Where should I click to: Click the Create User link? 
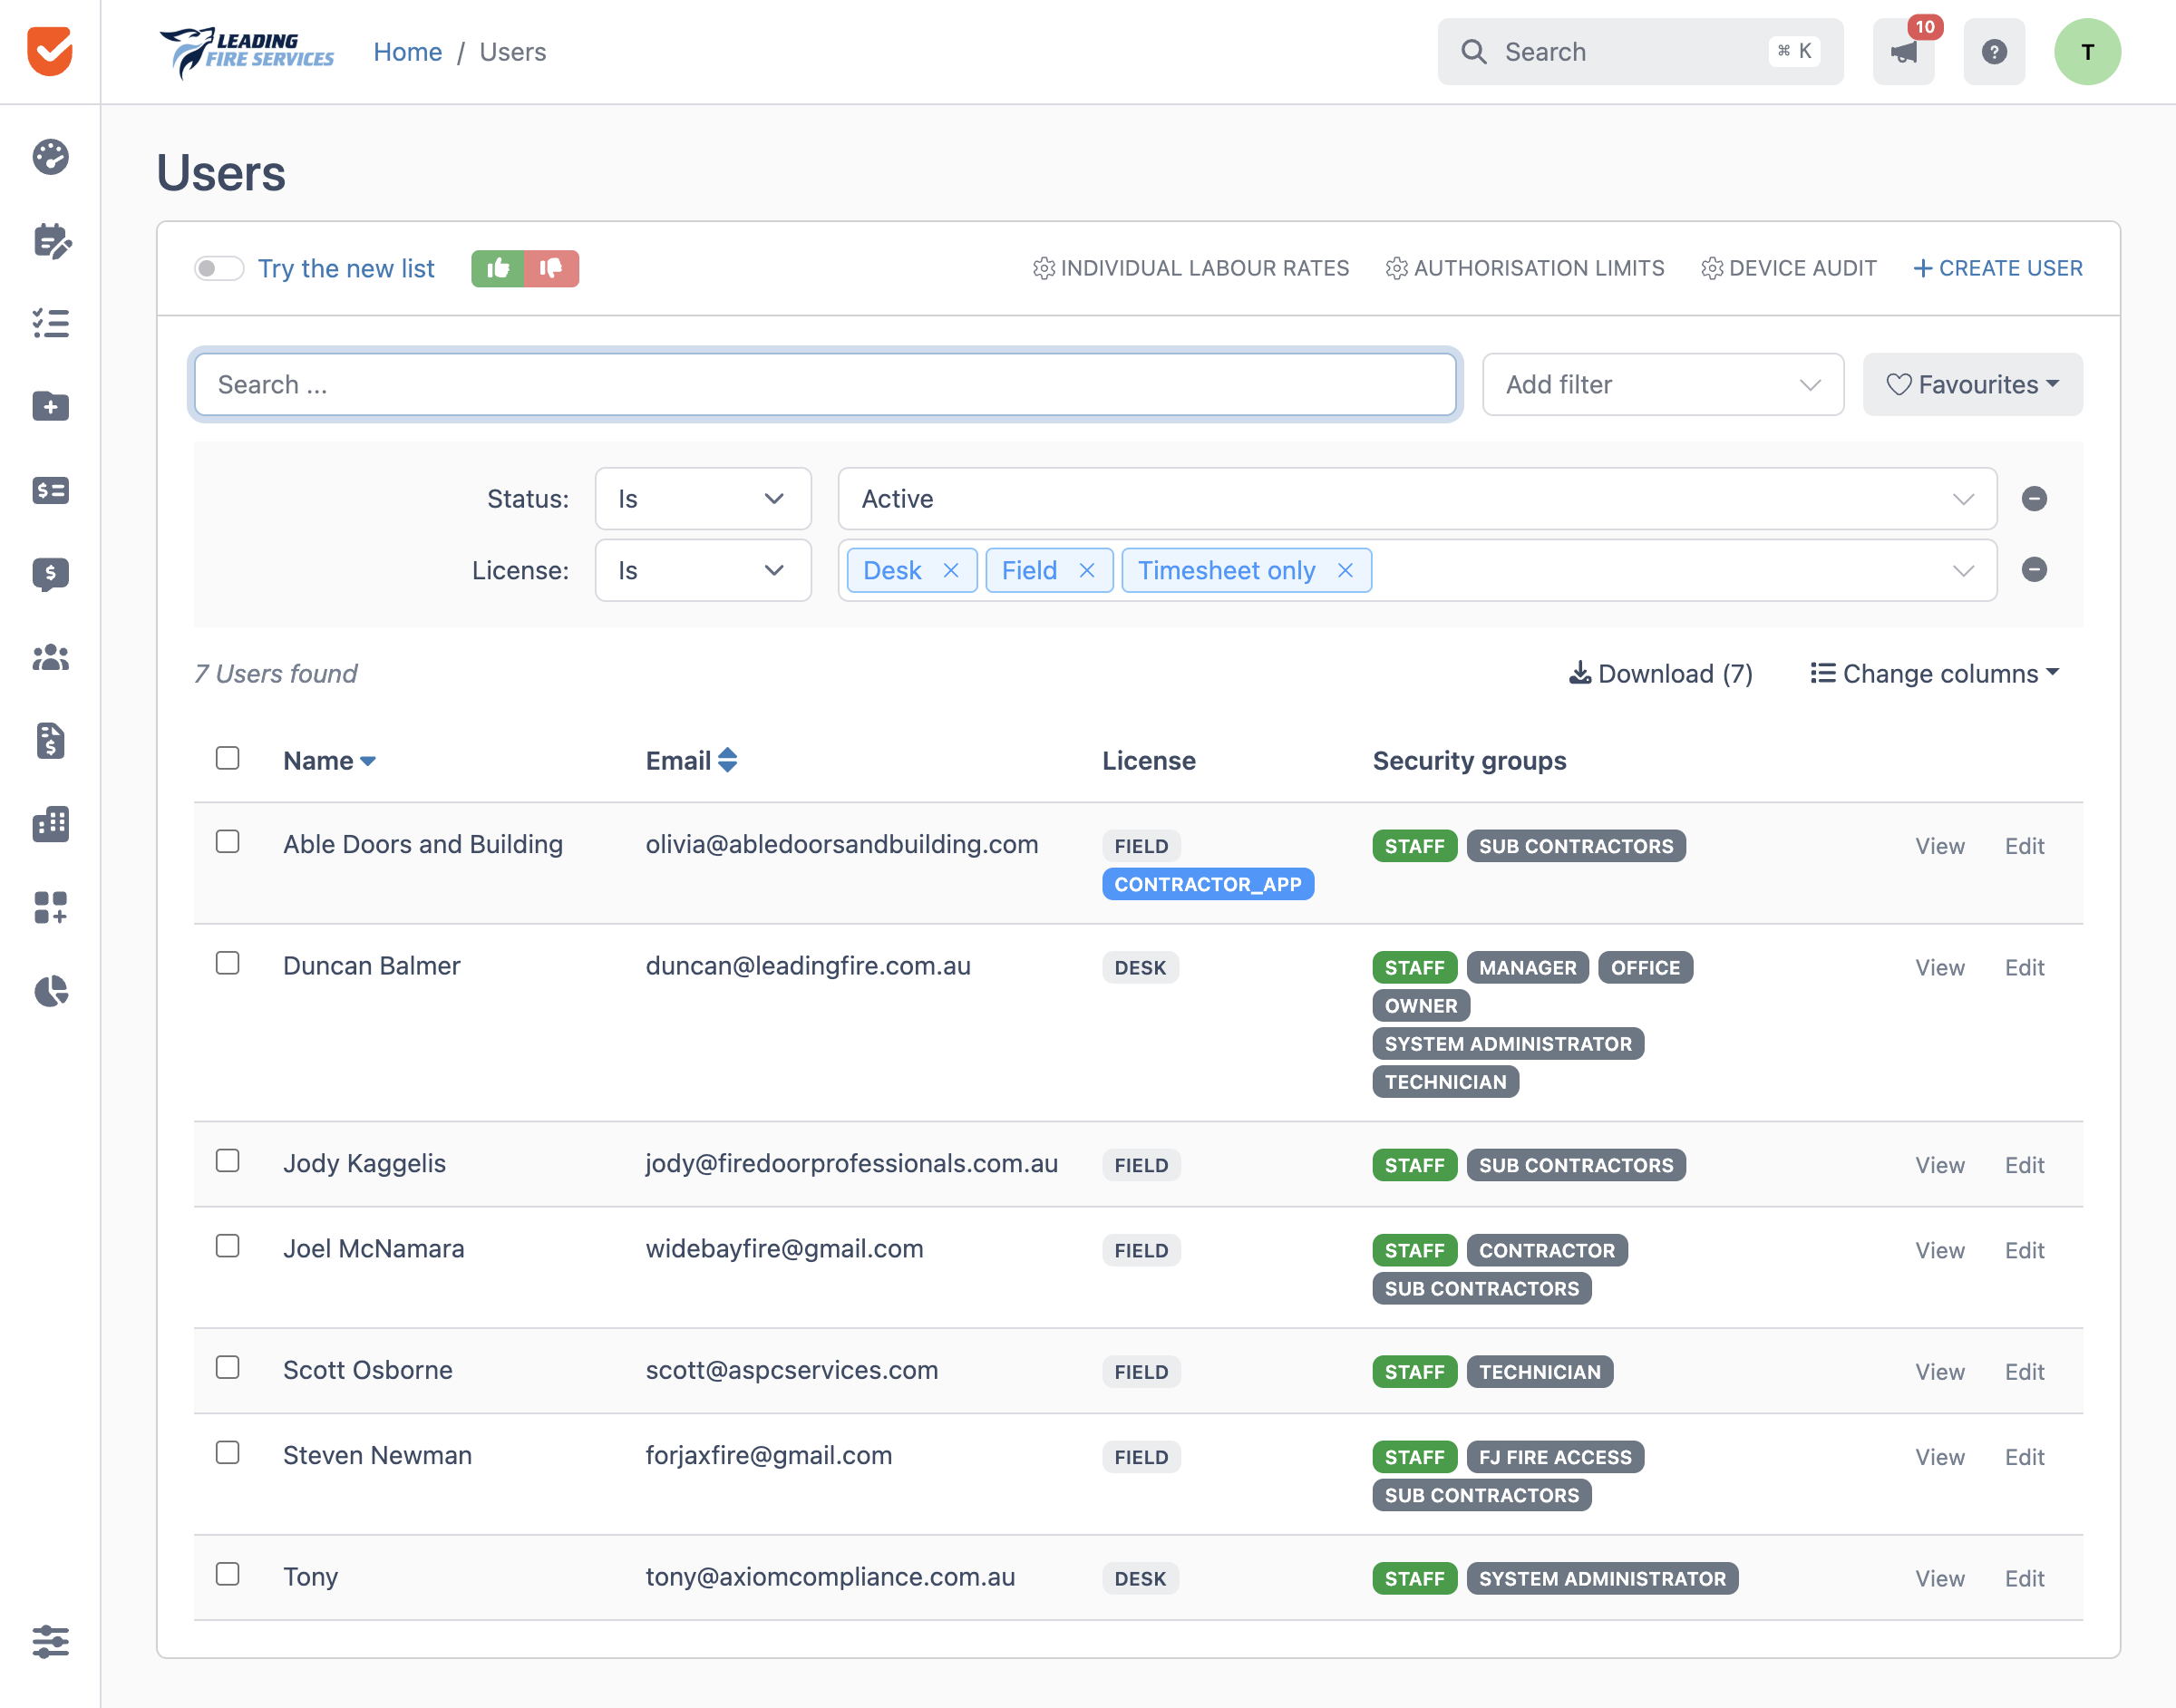(1998, 268)
